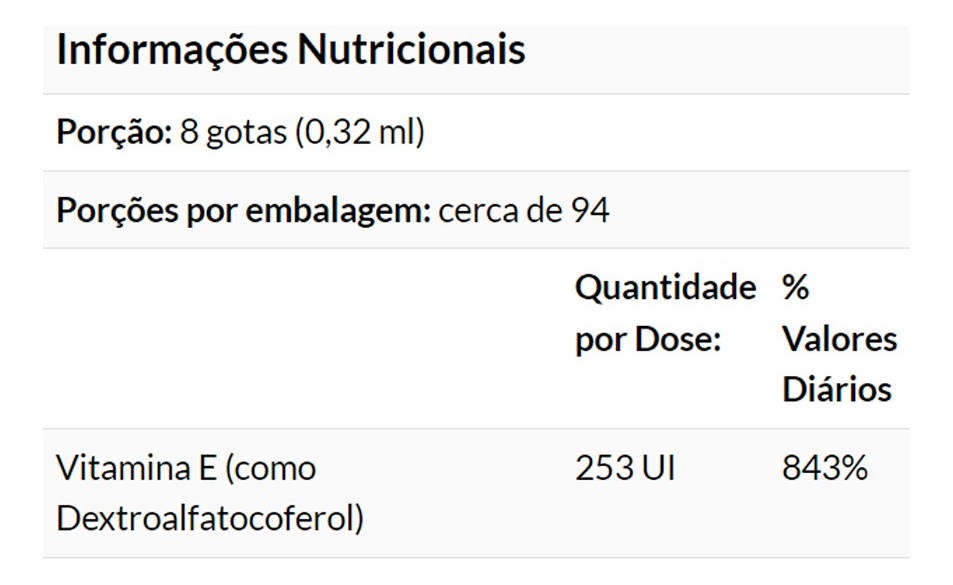Click the word "Dextroalfatocoferol)"
Screen dimensions: 953x585
(x=209, y=518)
